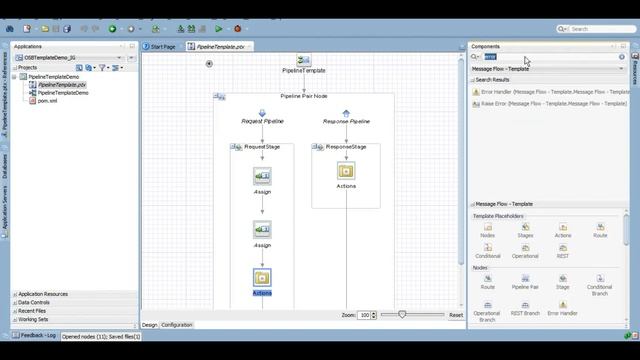Open the Resources side tab
Screen dimensions: 640x360
coord(635,69)
